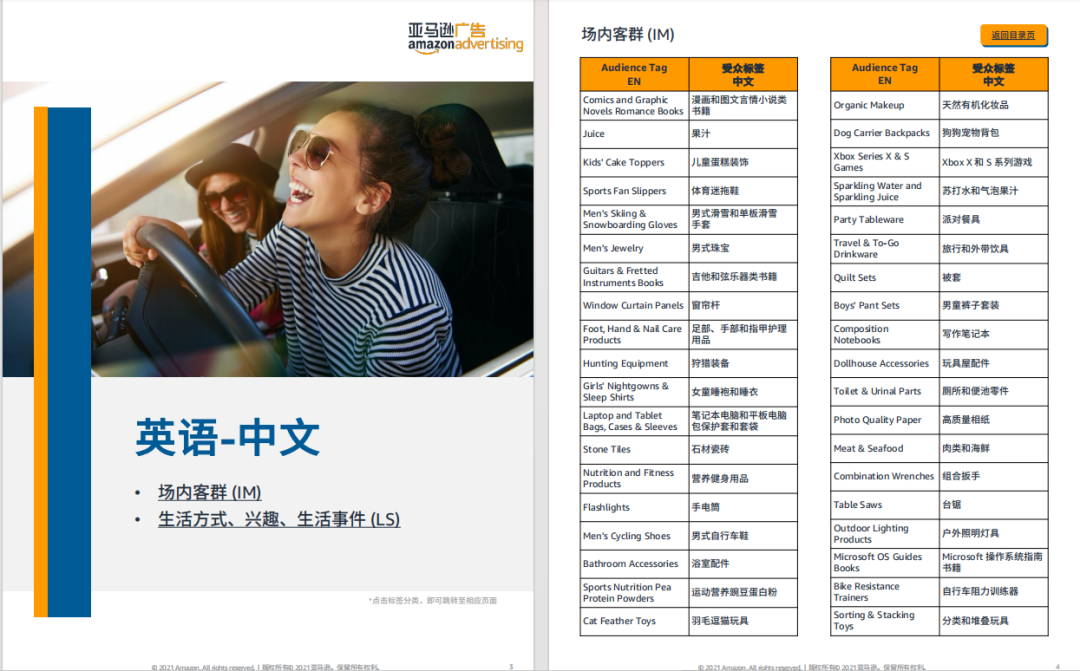Select the Audience Tag EN header cell
1080x671 pixels.
coord(632,74)
